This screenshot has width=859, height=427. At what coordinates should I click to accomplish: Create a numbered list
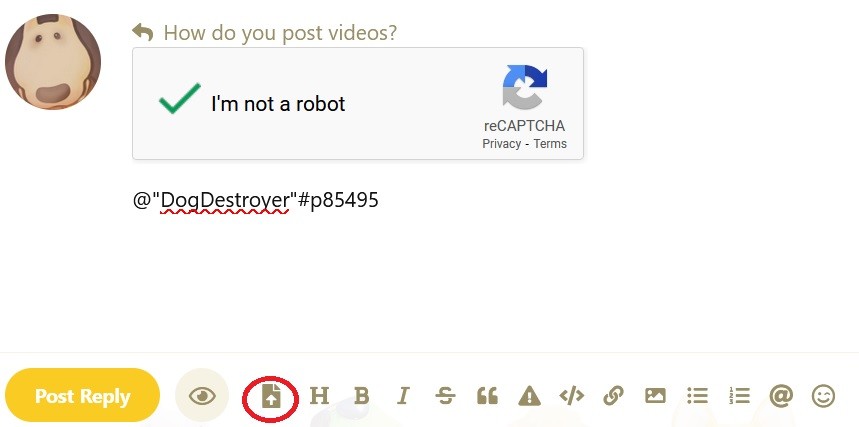tap(739, 395)
